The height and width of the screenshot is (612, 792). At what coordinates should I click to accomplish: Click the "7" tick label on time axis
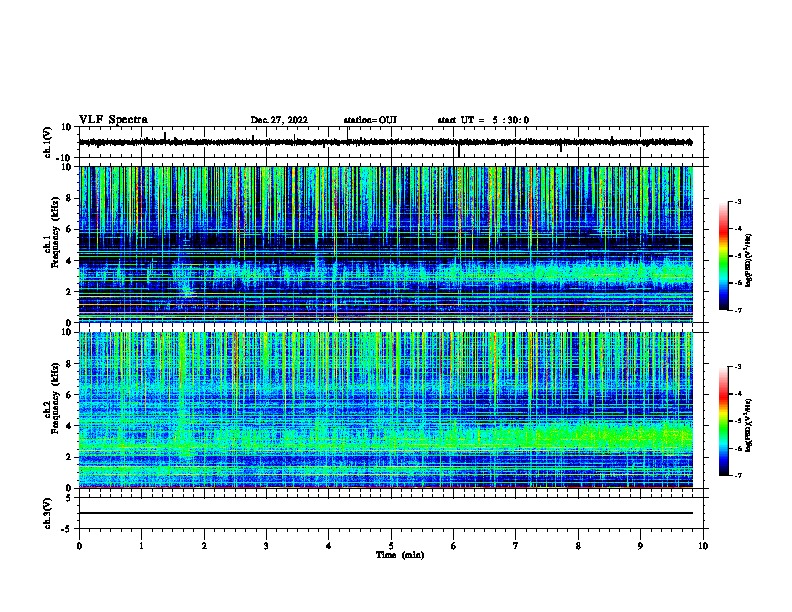point(516,546)
